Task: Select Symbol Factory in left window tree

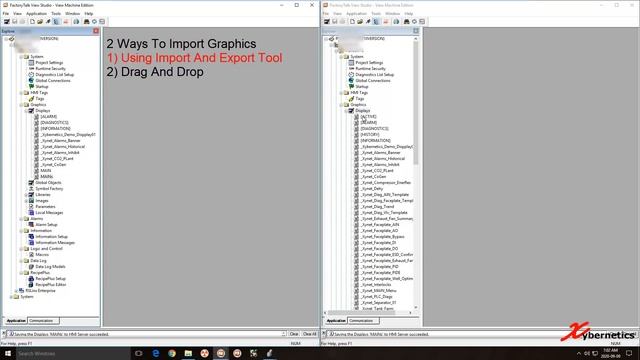Action: 49,189
